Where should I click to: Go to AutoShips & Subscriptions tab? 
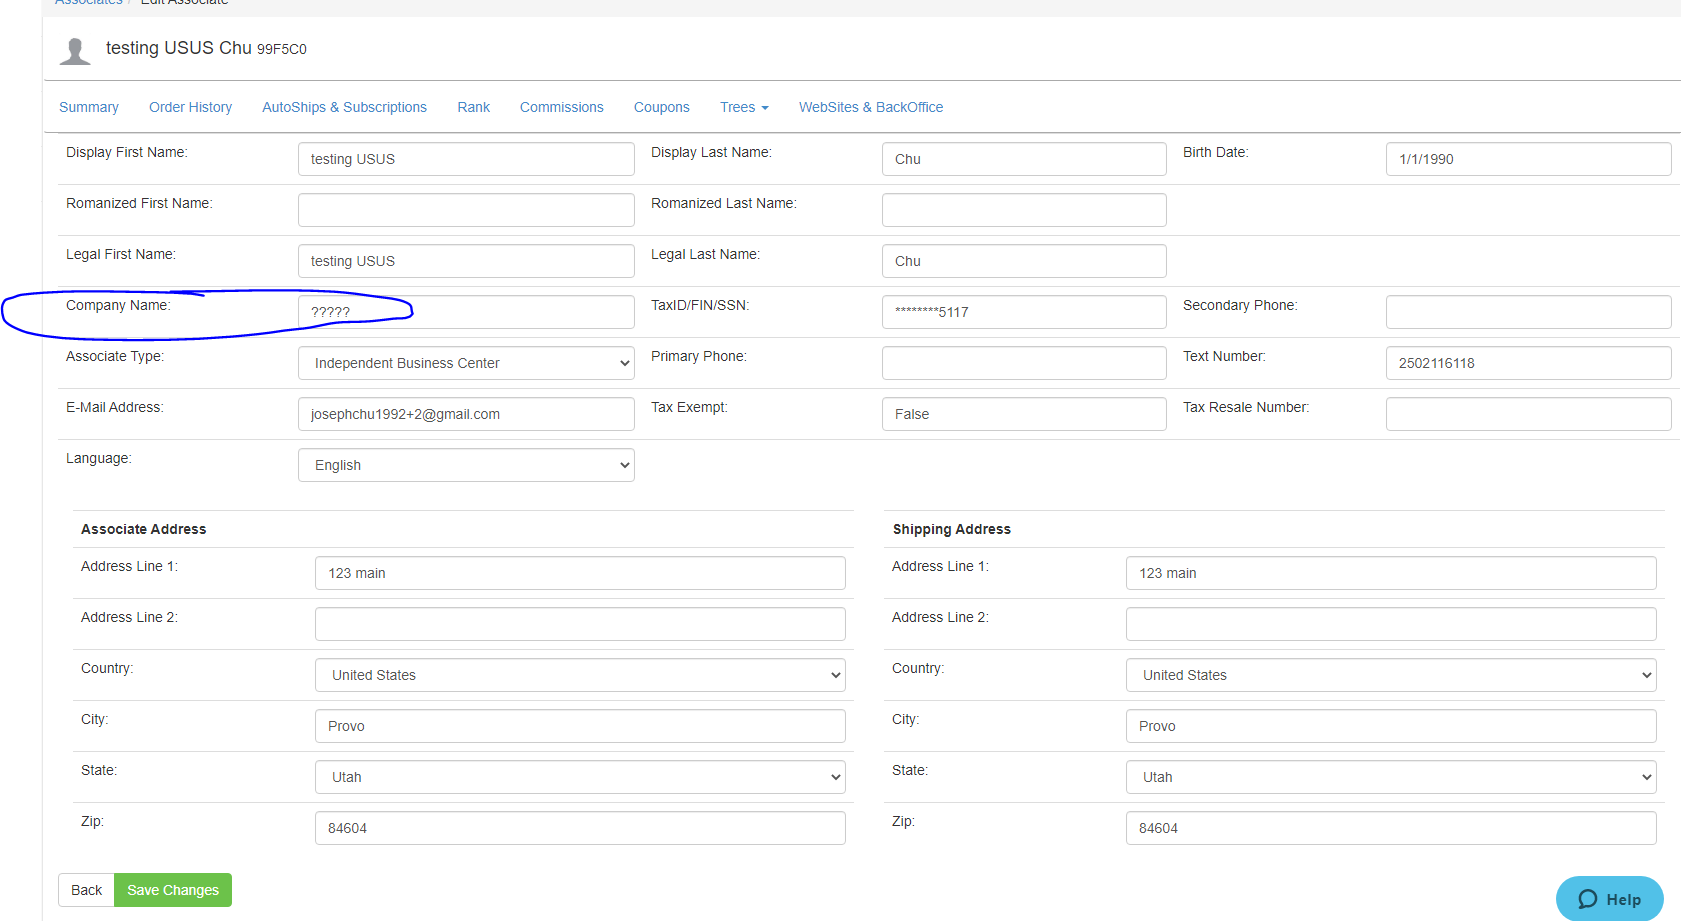point(344,107)
